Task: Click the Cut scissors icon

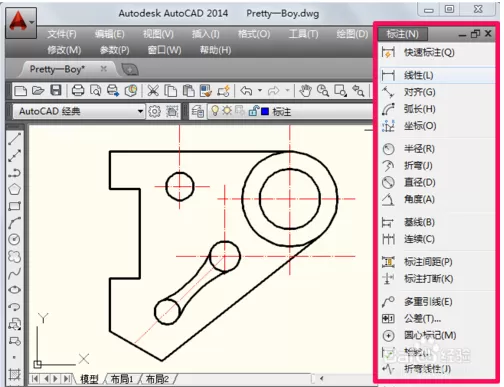Action: (153, 91)
